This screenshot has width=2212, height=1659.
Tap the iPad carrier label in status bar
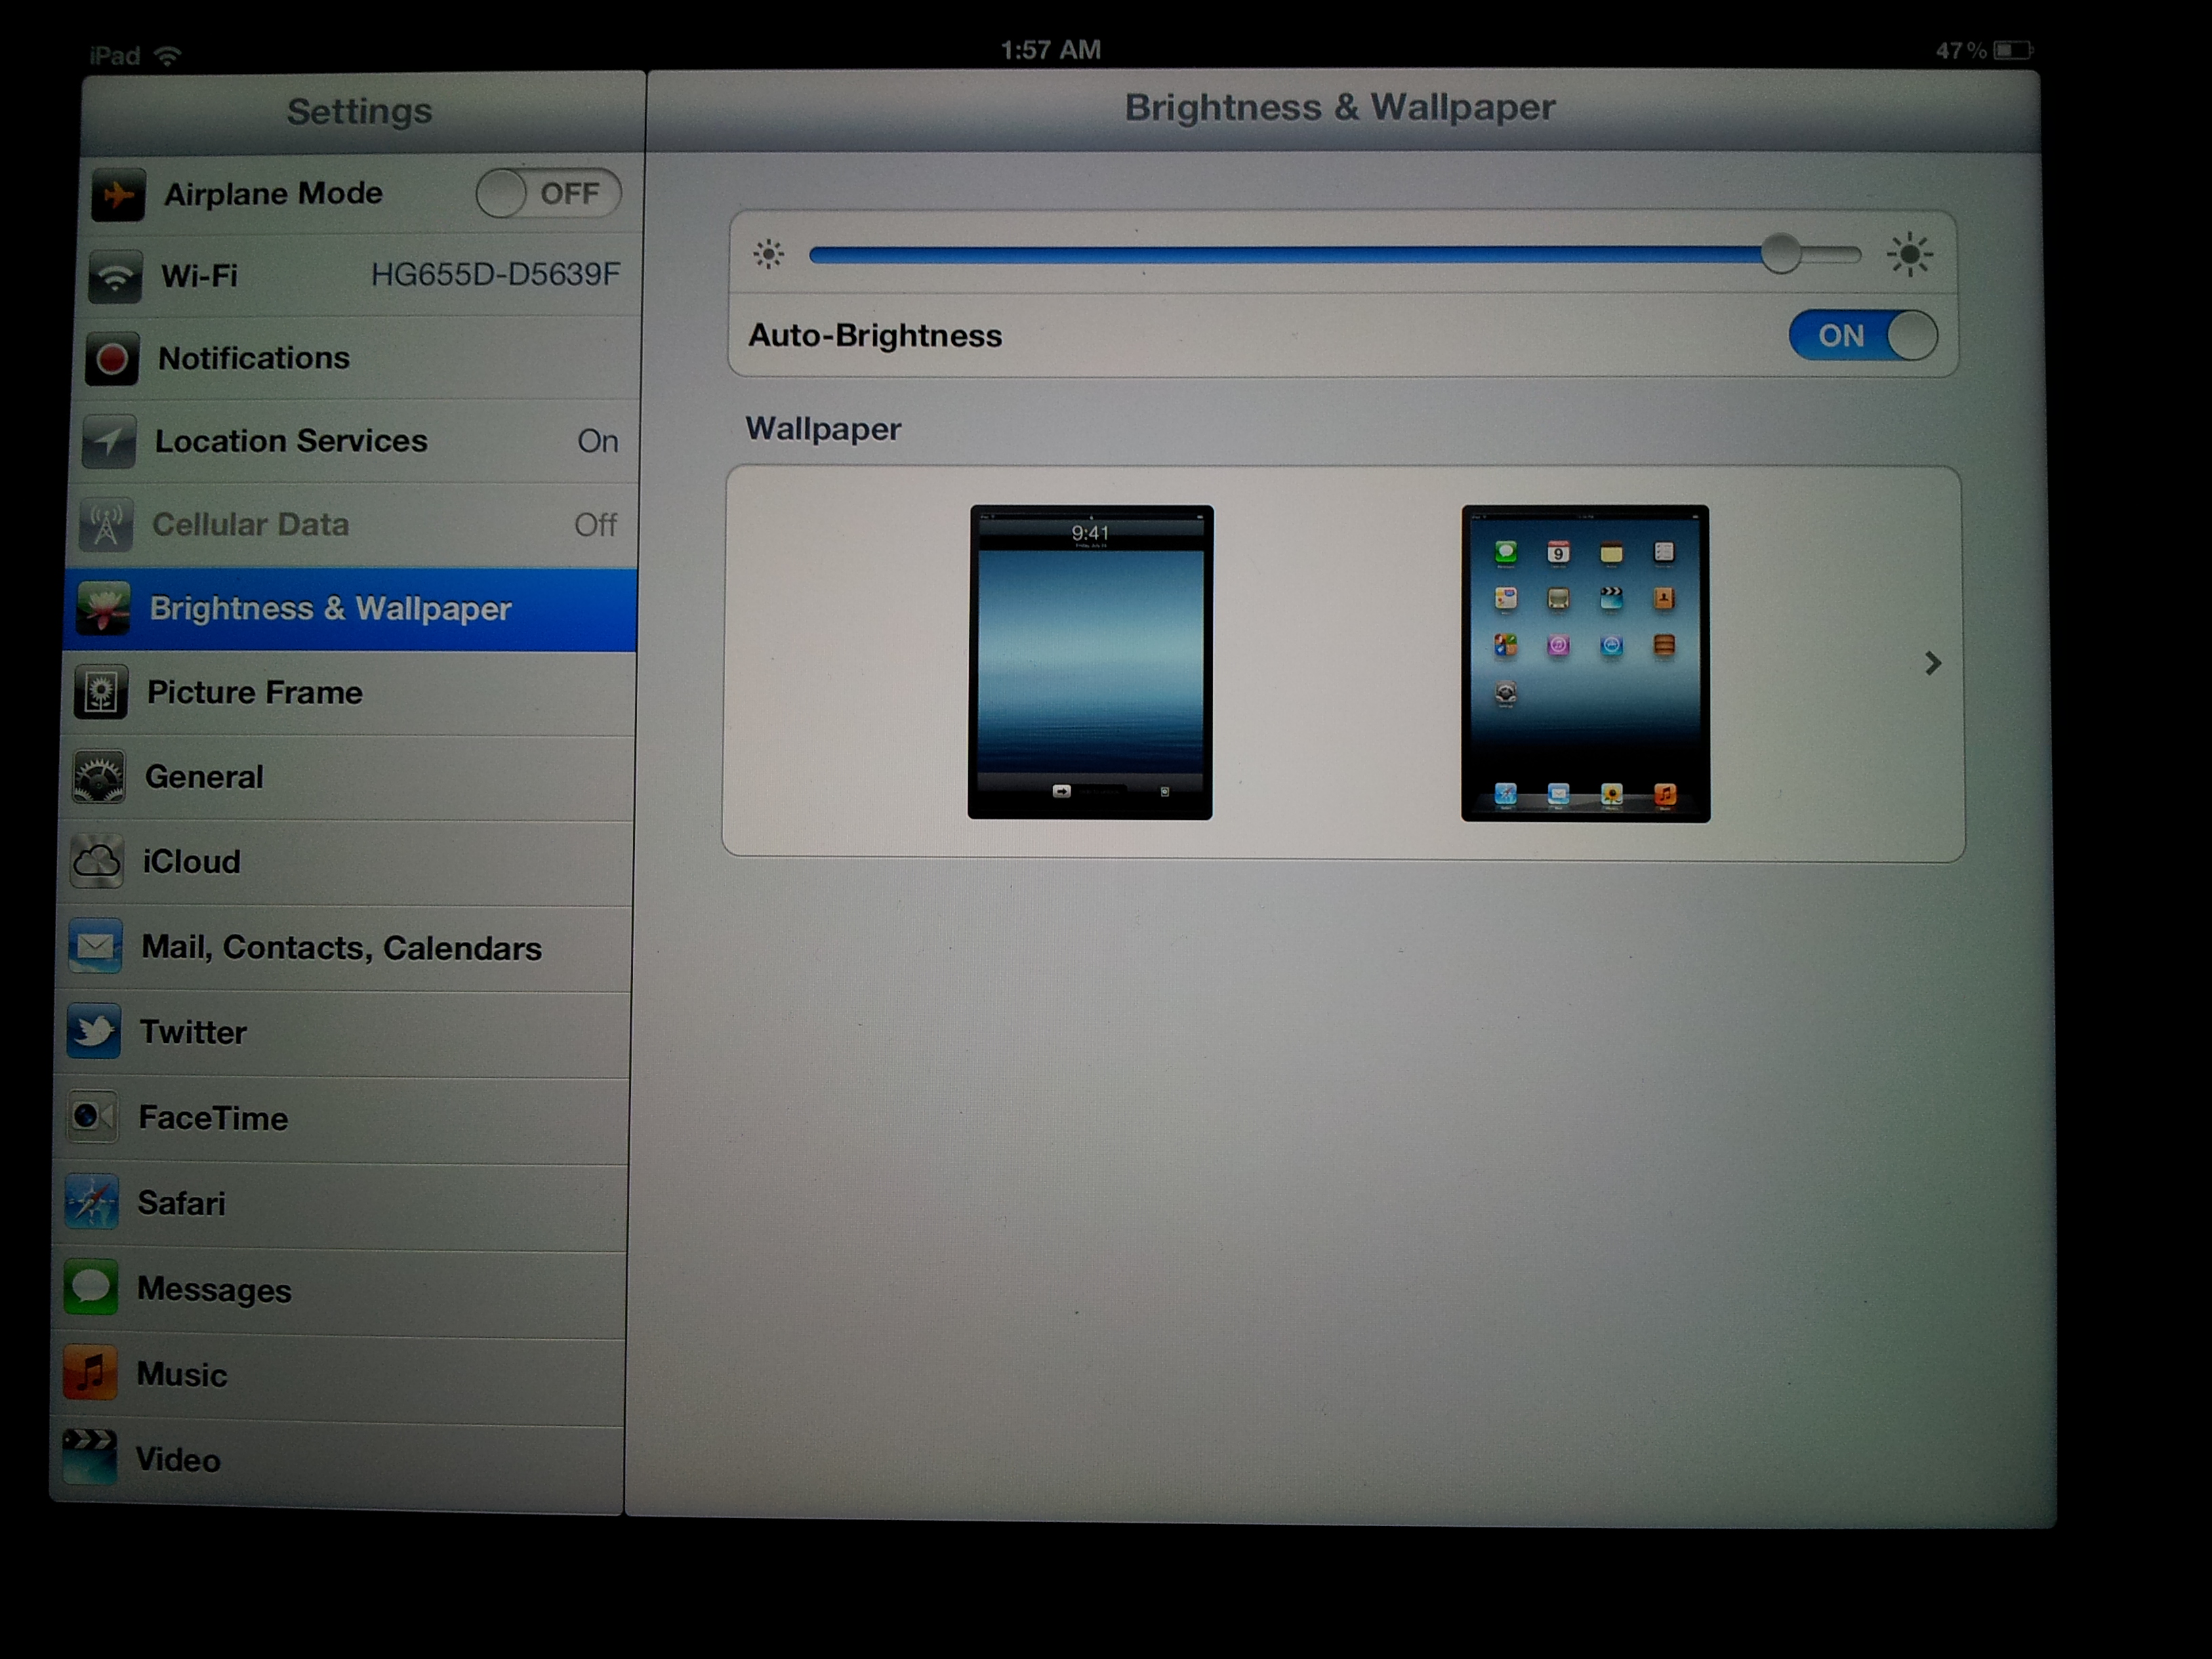[114, 56]
